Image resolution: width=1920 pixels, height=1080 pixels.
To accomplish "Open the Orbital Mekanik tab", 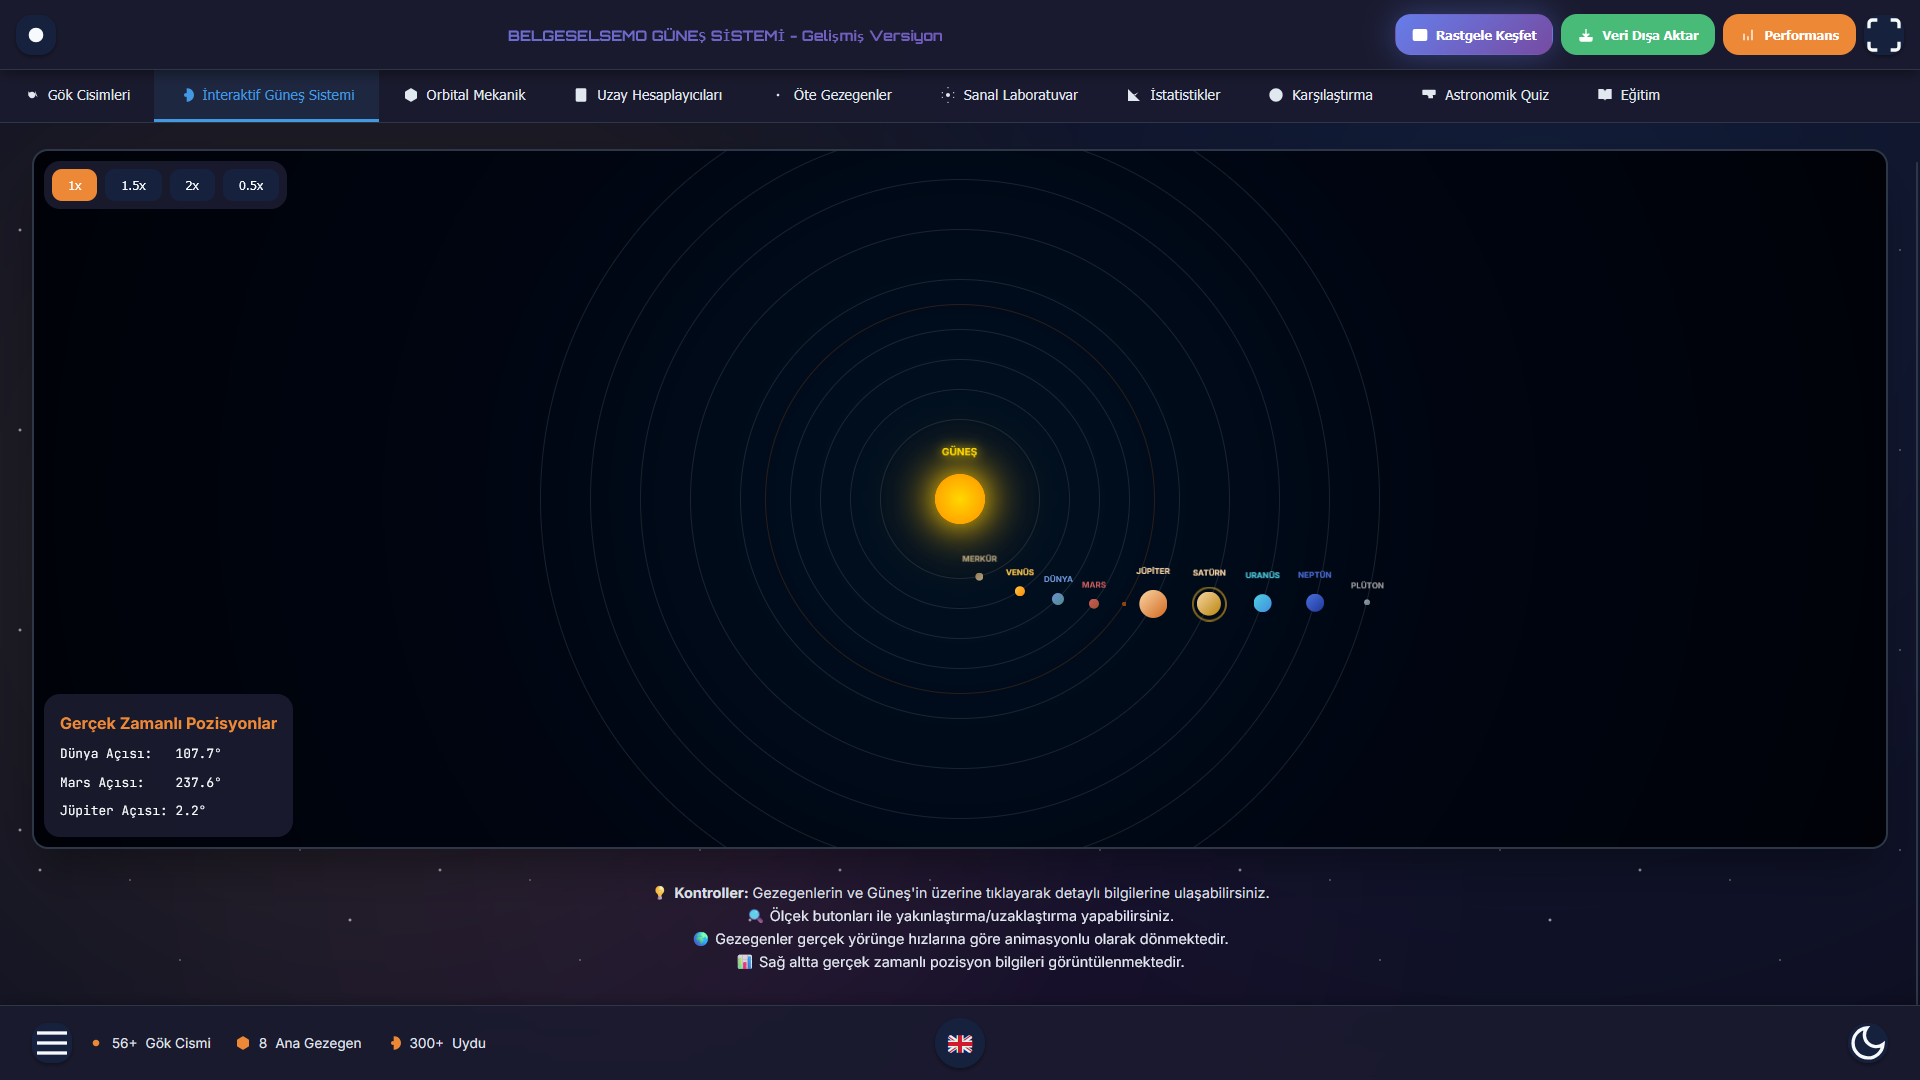I will [465, 95].
